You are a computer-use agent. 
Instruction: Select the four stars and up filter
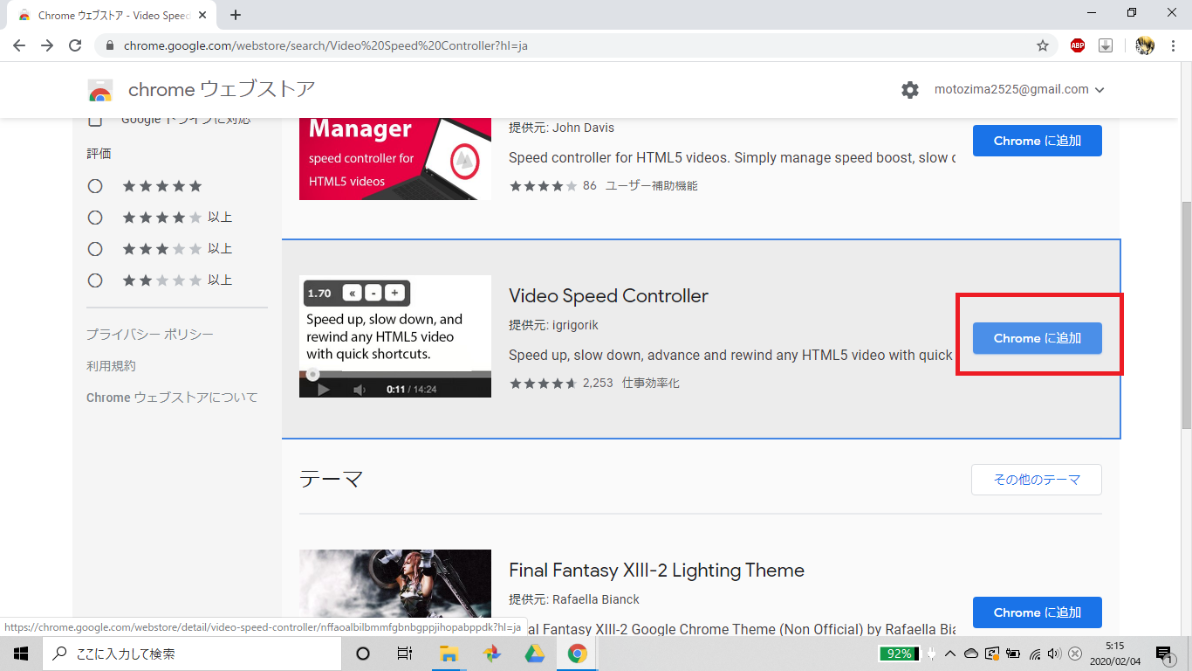pos(95,218)
